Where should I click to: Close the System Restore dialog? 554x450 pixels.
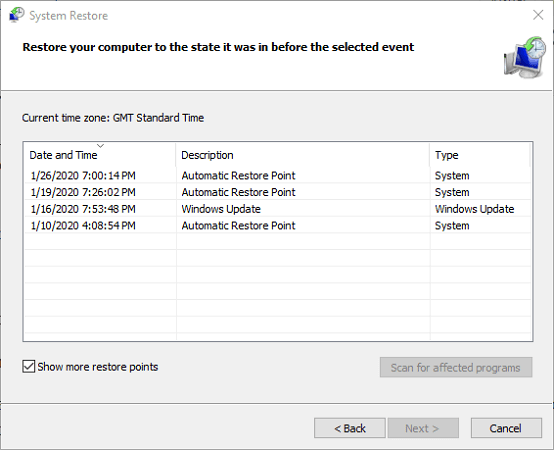tap(538, 15)
